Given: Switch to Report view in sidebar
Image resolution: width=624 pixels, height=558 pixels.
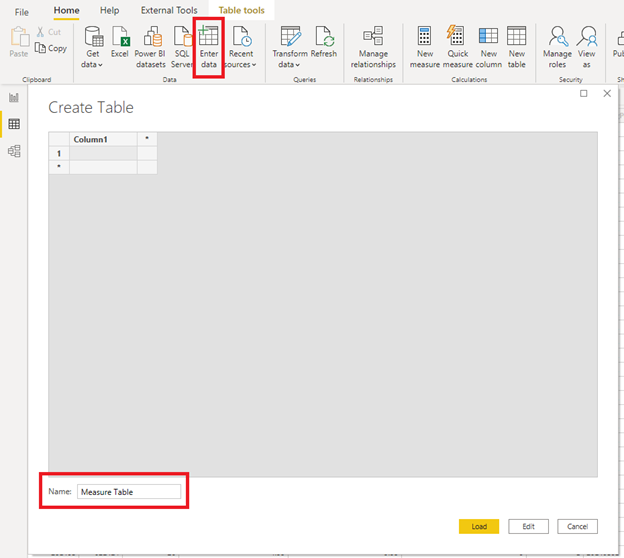Looking at the screenshot, I should tap(14, 97).
